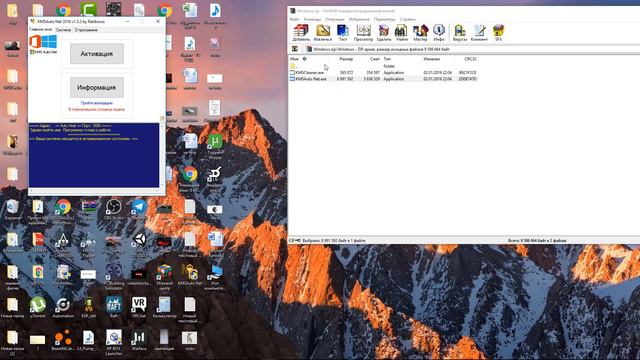Show archive Инфо (Info) in WinRAR
Viewport: 640px width, 360px height.
point(439,33)
